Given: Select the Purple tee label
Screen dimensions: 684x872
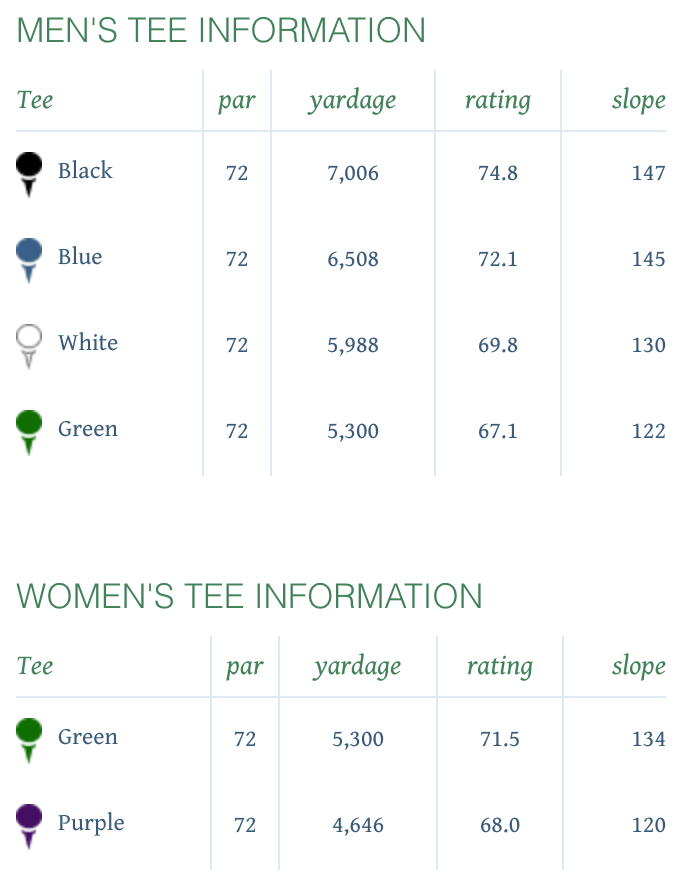Looking at the screenshot, I should 91,823.
